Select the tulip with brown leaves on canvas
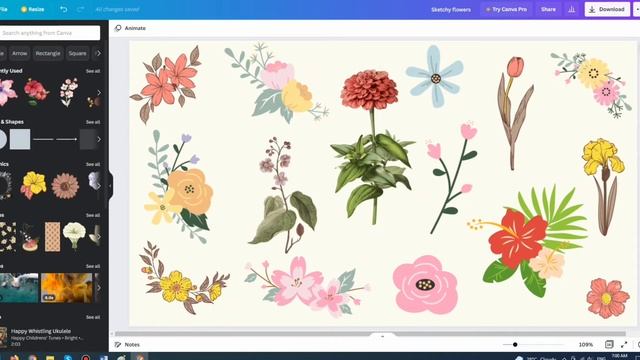 (514, 113)
